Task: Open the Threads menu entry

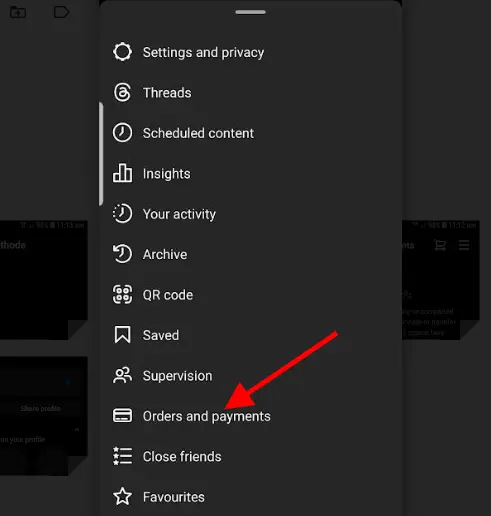Action: (167, 93)
